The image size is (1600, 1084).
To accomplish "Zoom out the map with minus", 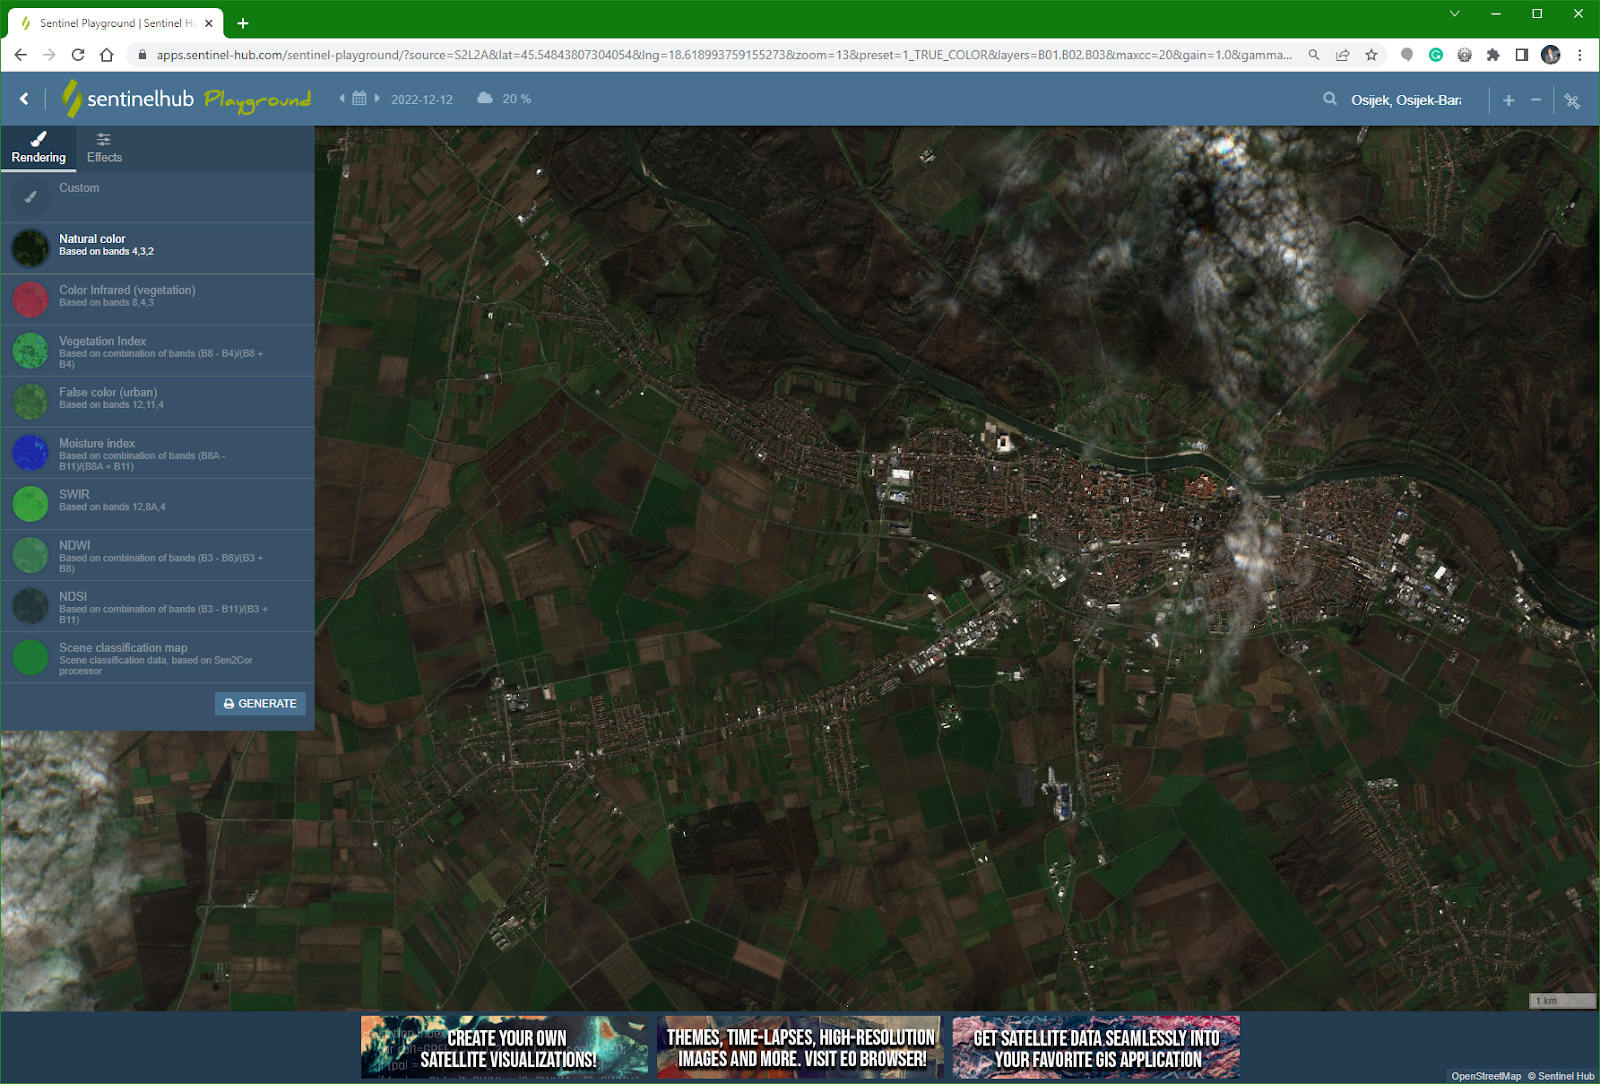I will (x=1536, y=100).
